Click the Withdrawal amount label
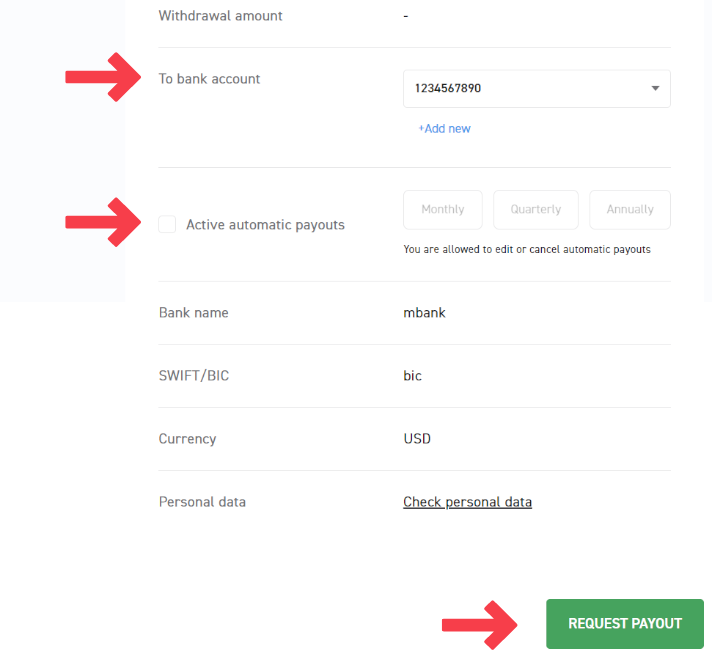Image resolution: width=712 pixels, height=654 pixels. click(x=220, y=16)
